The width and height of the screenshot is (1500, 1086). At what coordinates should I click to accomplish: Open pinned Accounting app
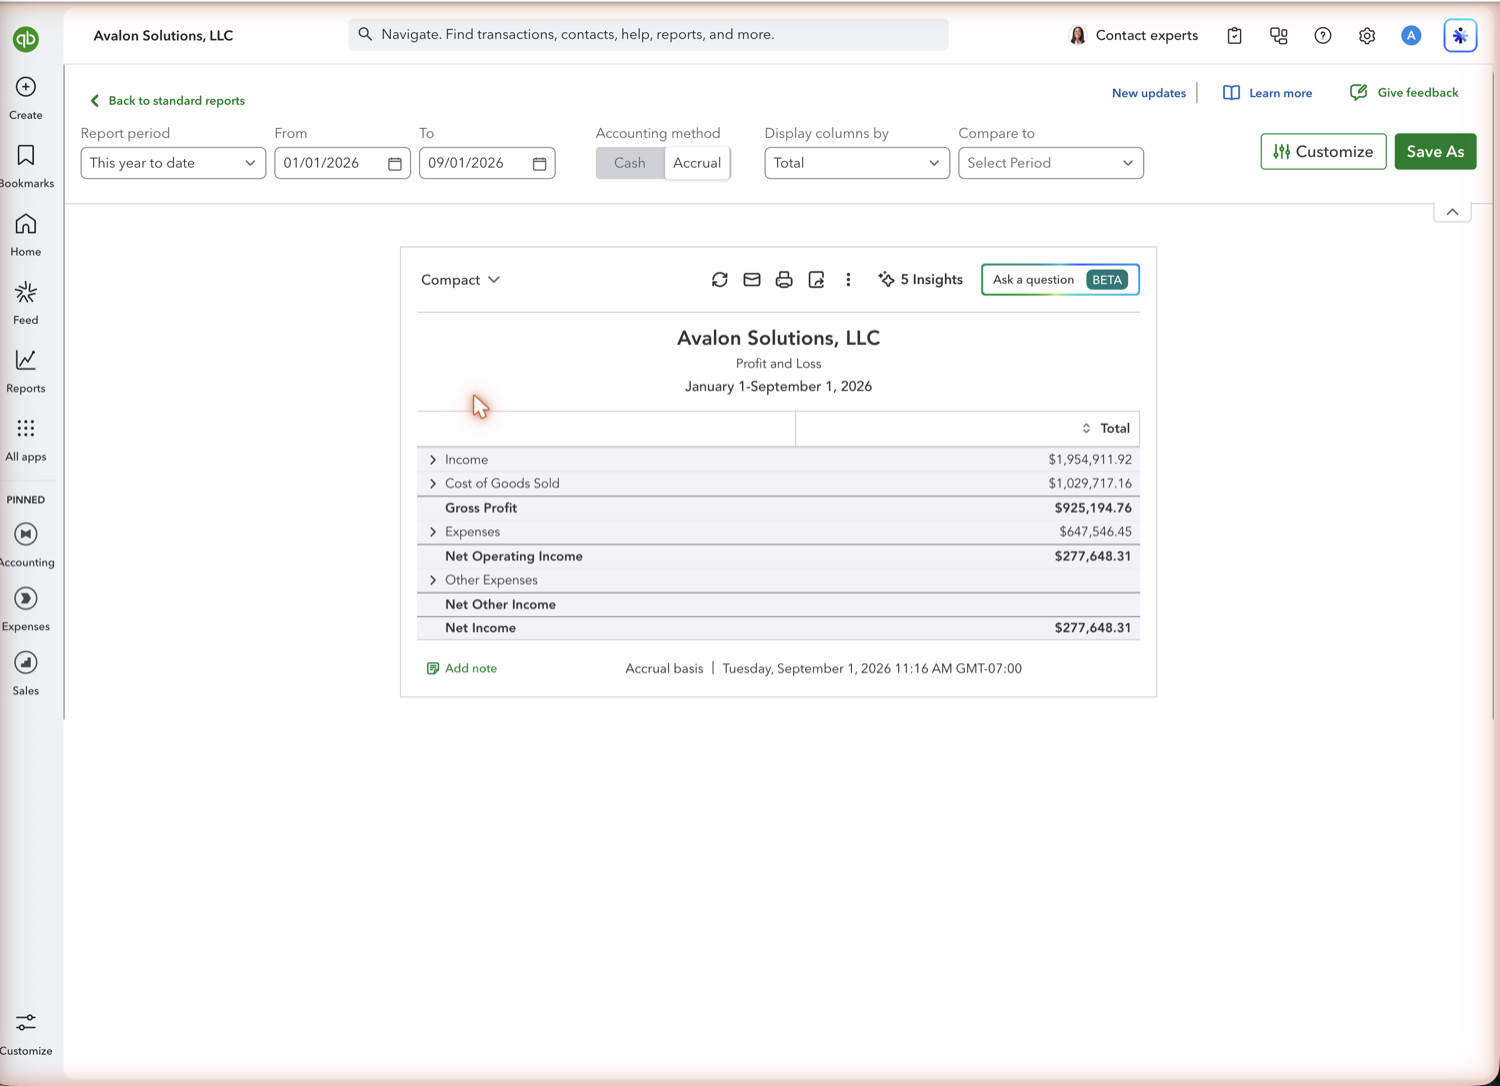click(26, 545)
